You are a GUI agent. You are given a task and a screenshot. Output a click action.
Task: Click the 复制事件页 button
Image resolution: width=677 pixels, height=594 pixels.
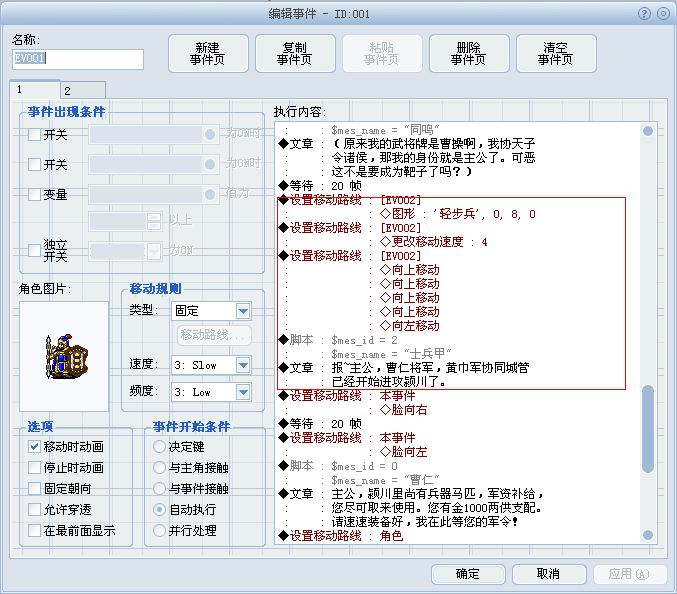(295, 54)
